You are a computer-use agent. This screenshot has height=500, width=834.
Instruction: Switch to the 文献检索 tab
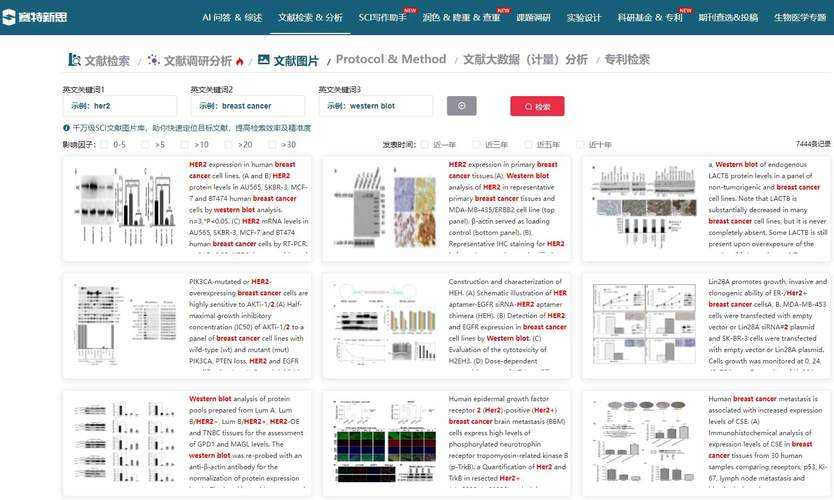point(99,60)
